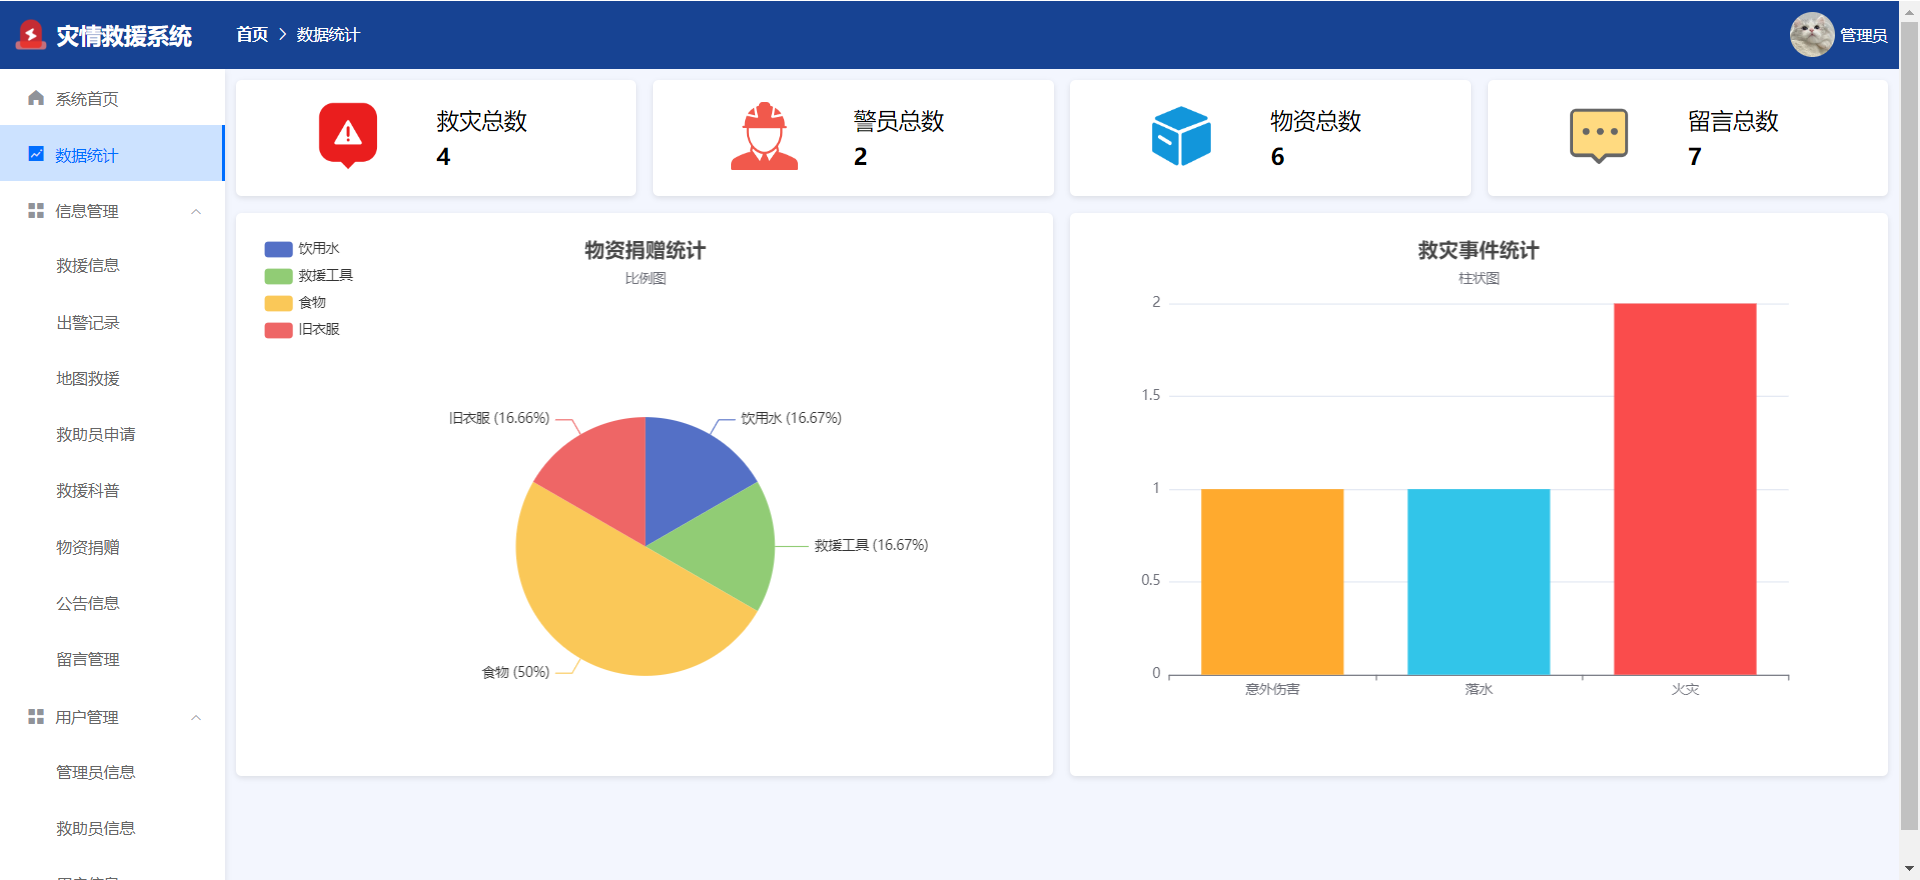Open the 管理员 avatar dropdown
Viewport: 1920px width, 880px height.
point(1838,35)
